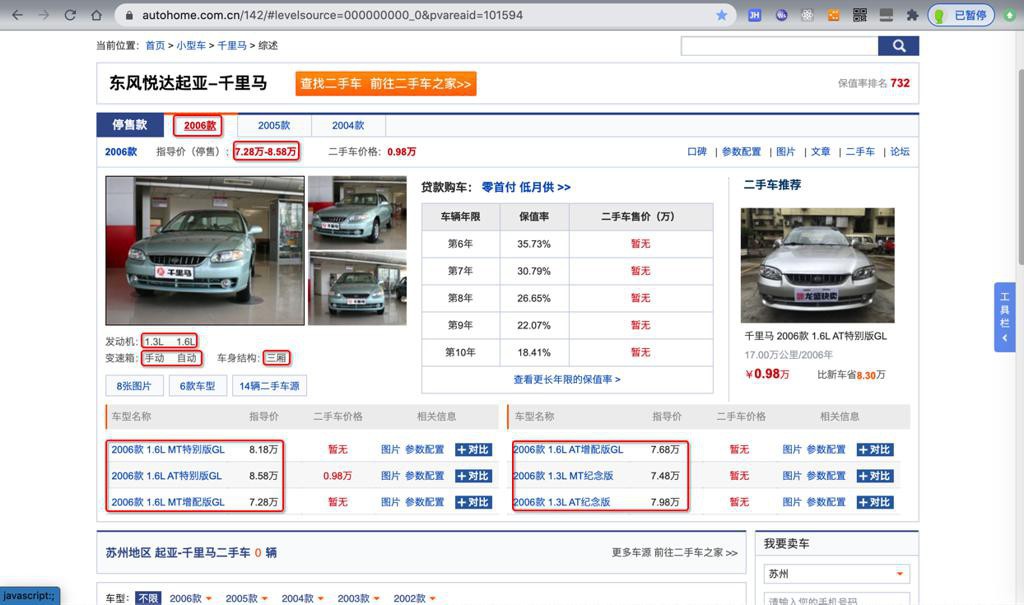Open the 口碑 section link
This screenshot has height=605, width=1024.
(x=697, y=152)
